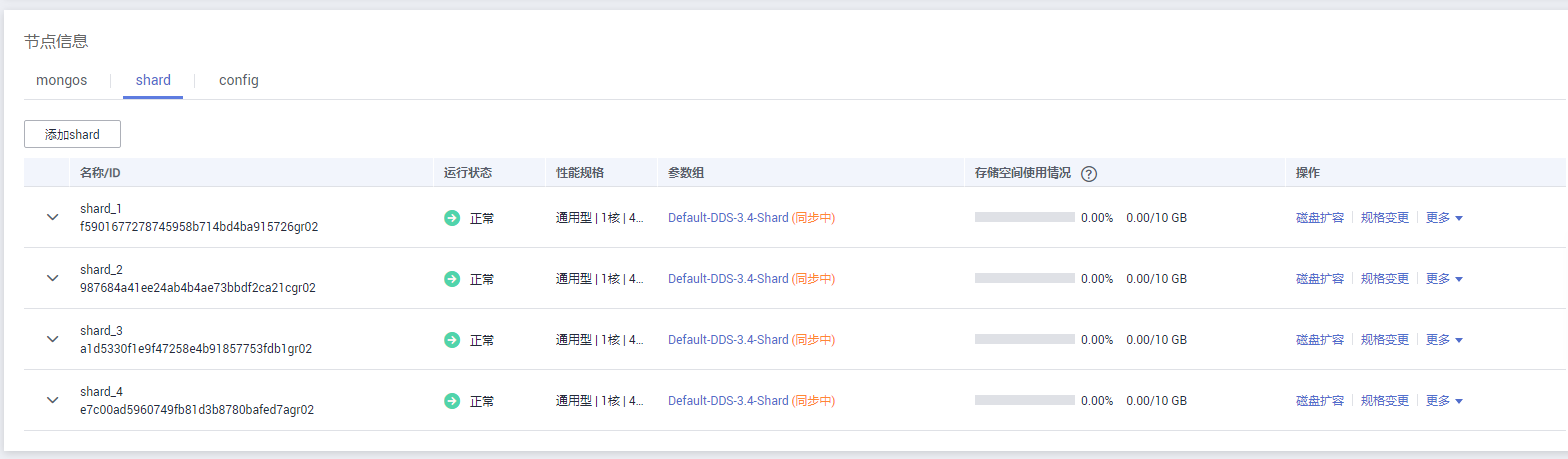The width and height of the screenshot is (1568, 459).
Task: Expand the shard_3 row details
Action: (53, 340)
